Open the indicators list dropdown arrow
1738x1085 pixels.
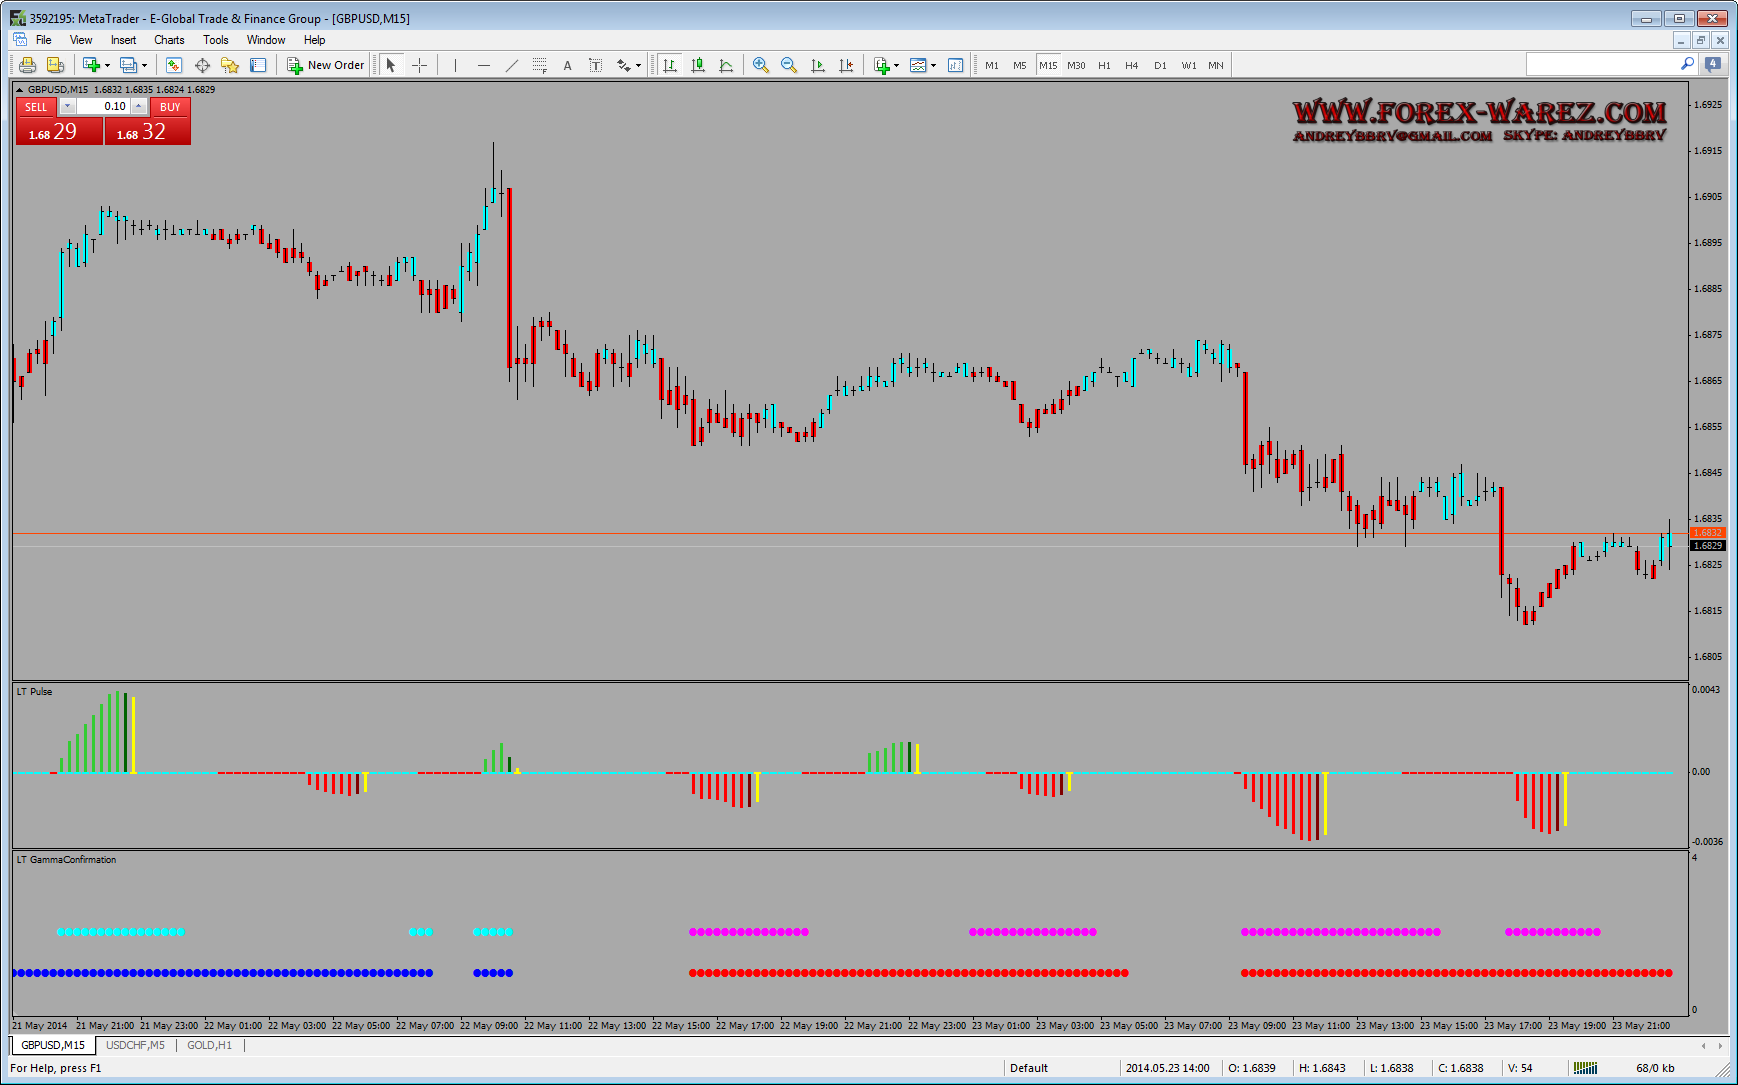point(896,66)
